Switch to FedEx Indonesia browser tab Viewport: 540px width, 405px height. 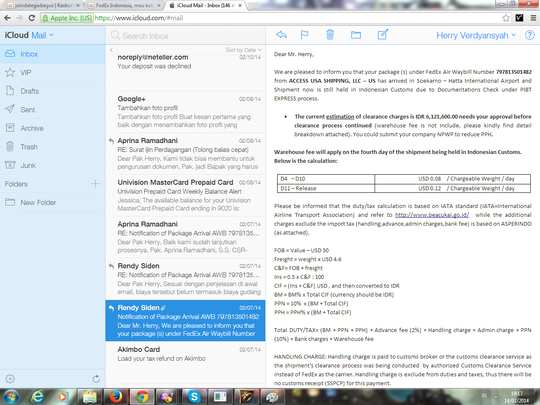point(124,6)
